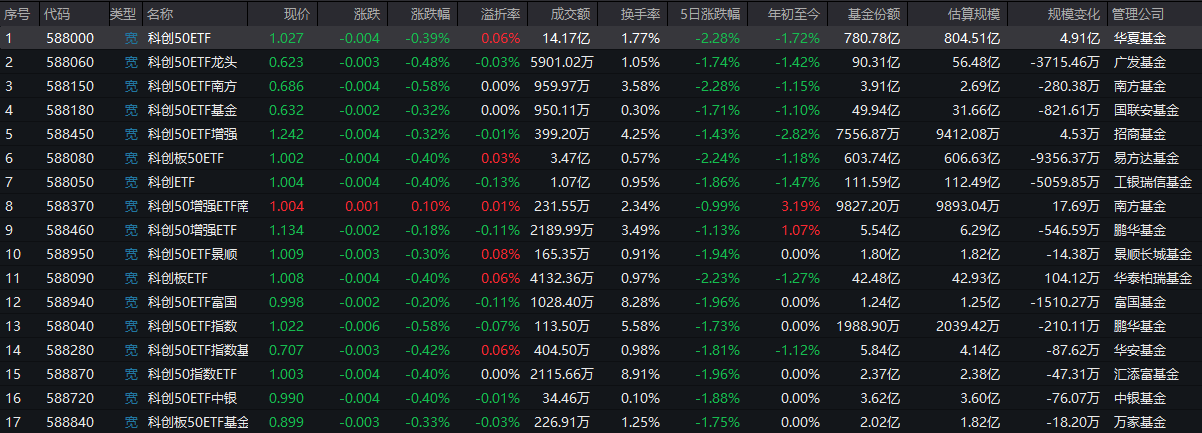Click the 宽 type marker for 588450
1202x433 pixels.
pos(131,134)
